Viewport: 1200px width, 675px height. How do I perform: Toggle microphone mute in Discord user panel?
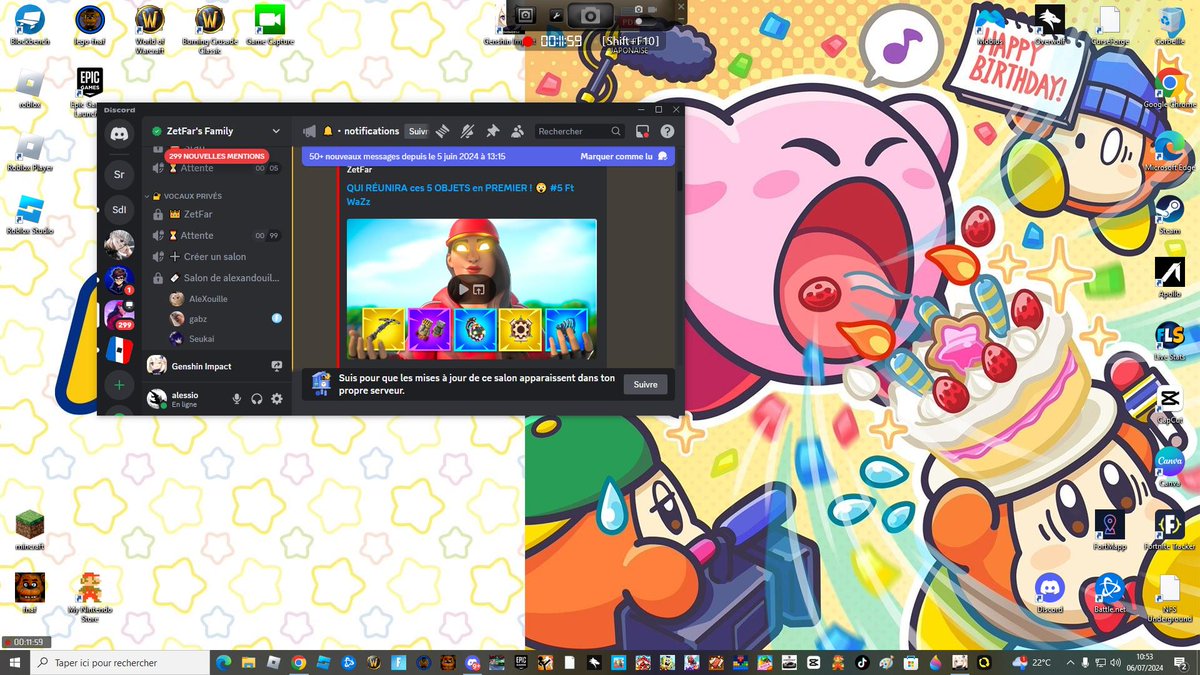coord(237,399)
